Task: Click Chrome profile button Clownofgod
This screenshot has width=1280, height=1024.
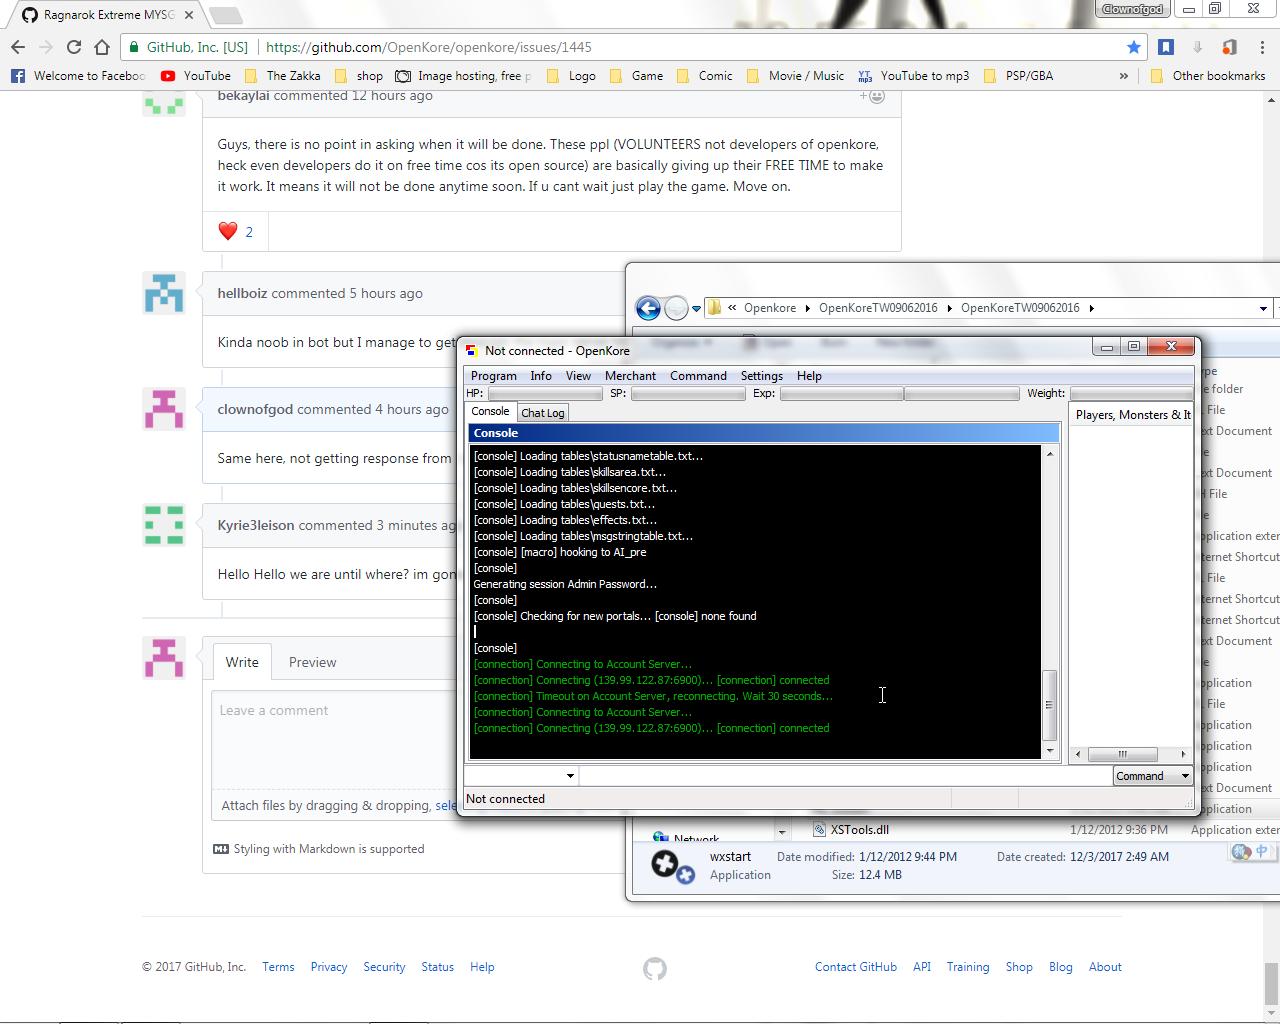Action: [x=1133, y=9]
